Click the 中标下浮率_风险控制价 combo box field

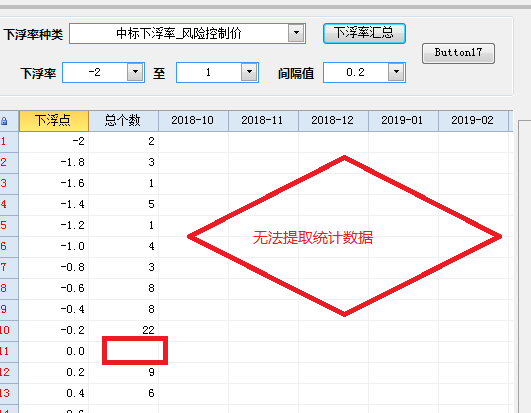point(187,34)
